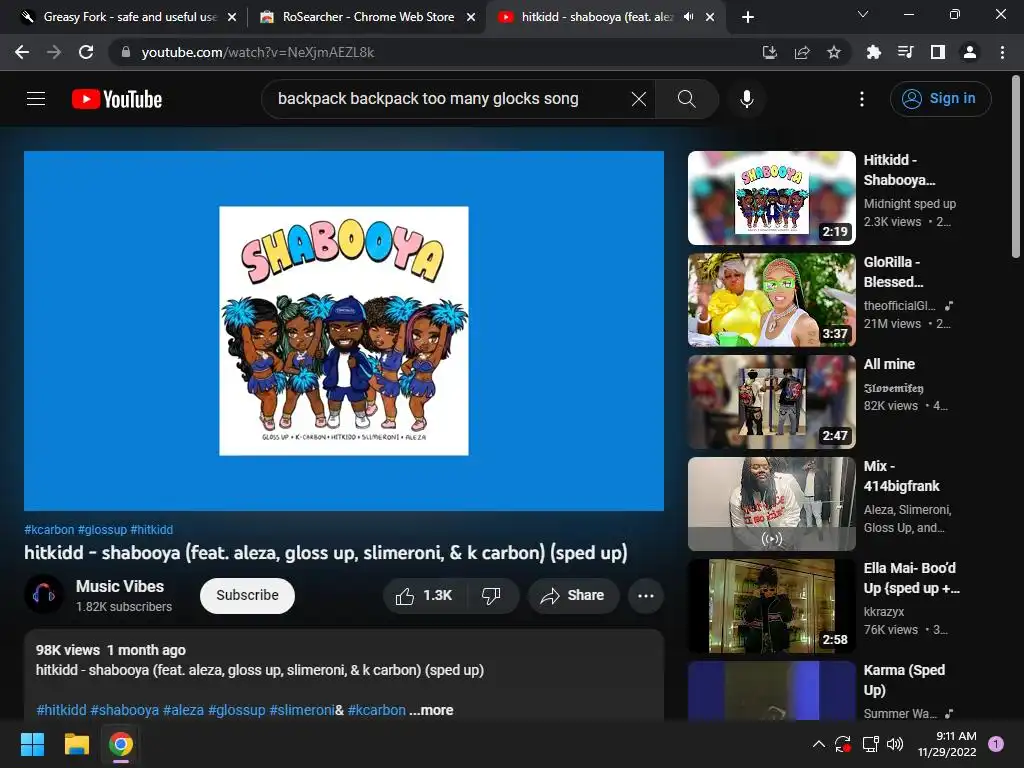Open clock and date 9:11 AM
This screenshot has width=1024, height=768.
(x=947, y=744)
